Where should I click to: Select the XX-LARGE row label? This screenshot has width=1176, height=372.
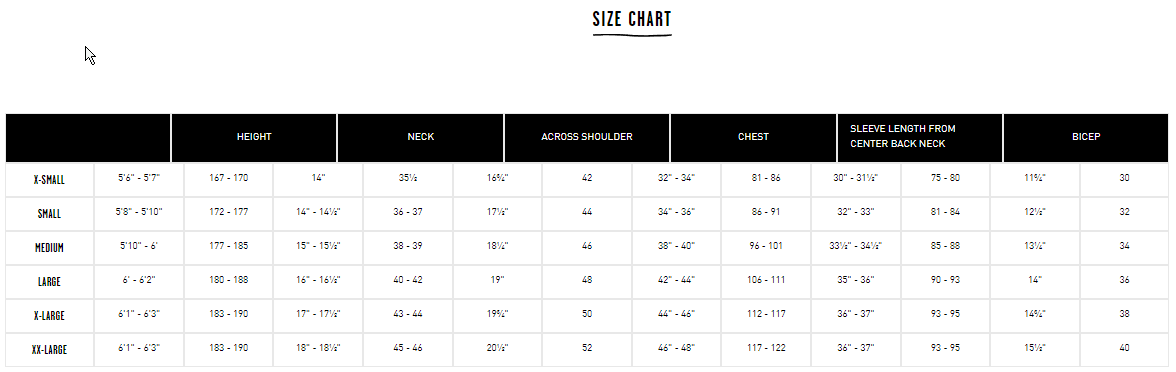(x=50, y=350)
